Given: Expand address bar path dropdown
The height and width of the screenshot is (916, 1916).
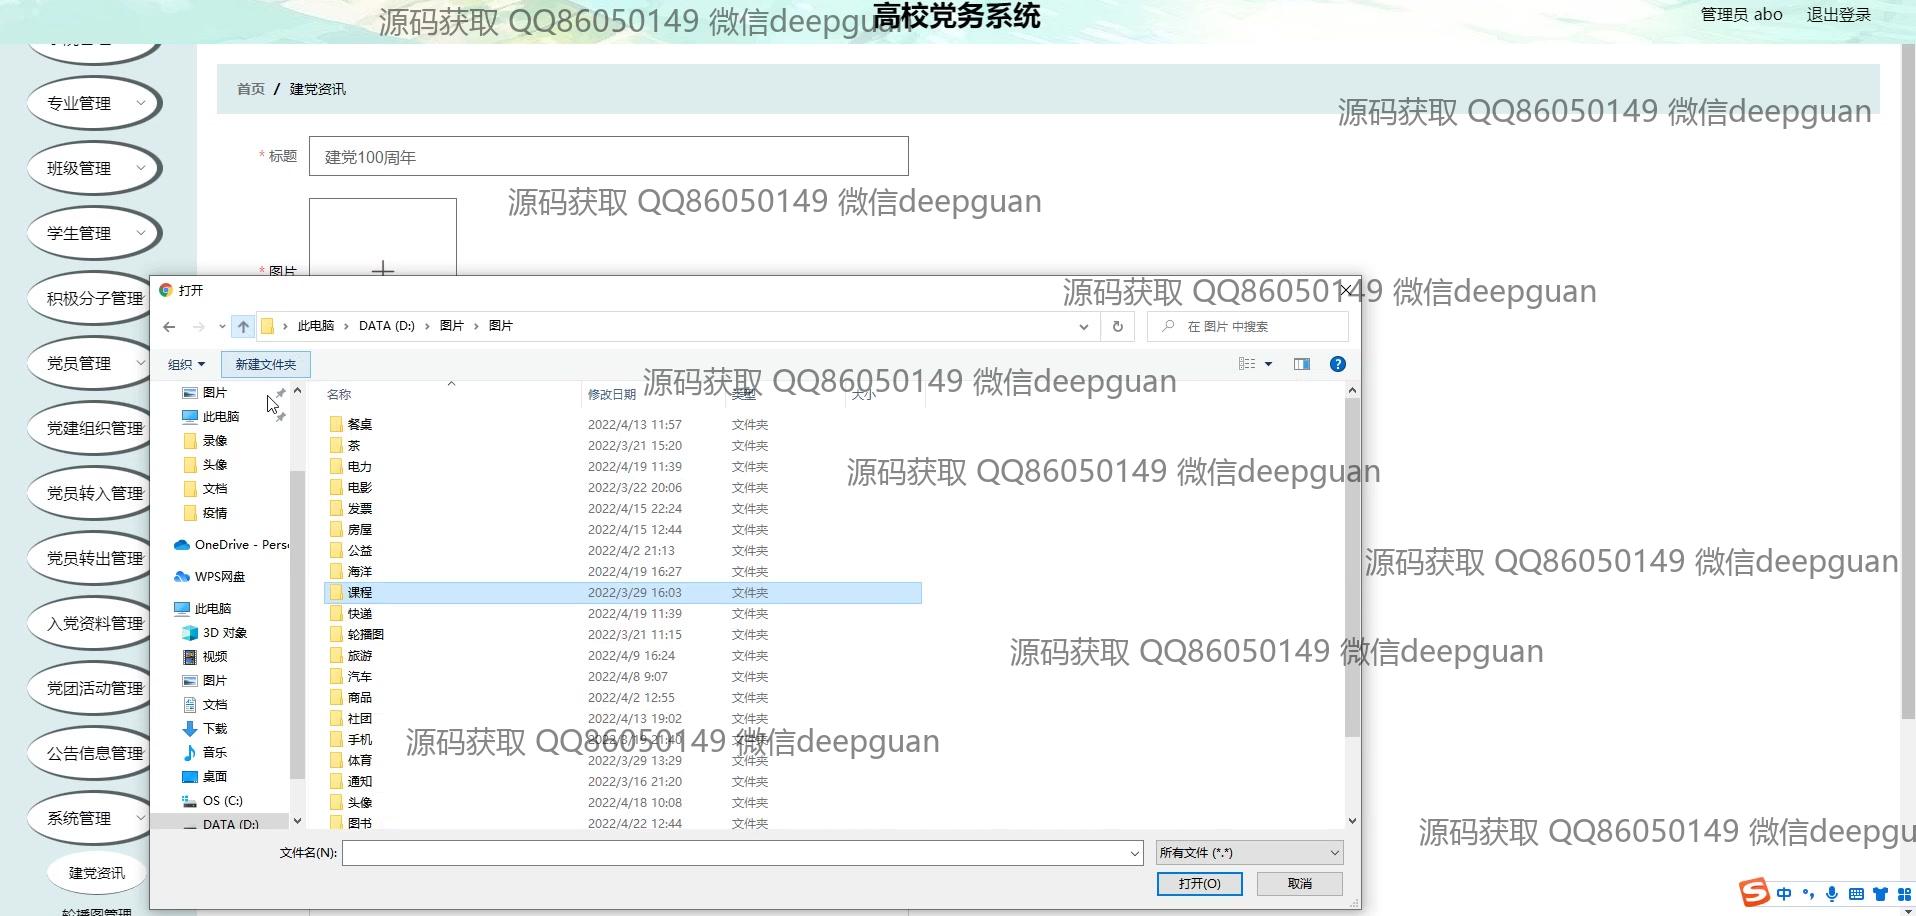Looking at the screenshot, I should [x=1084, y=327].
